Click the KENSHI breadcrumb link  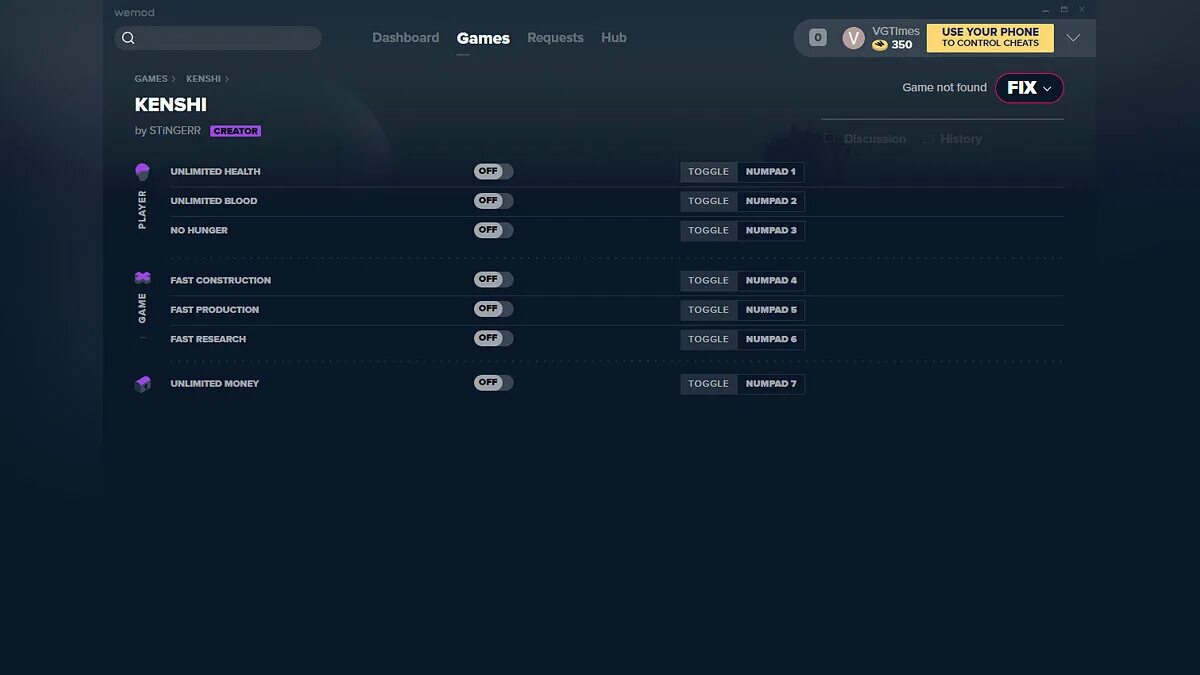[203, 79]
